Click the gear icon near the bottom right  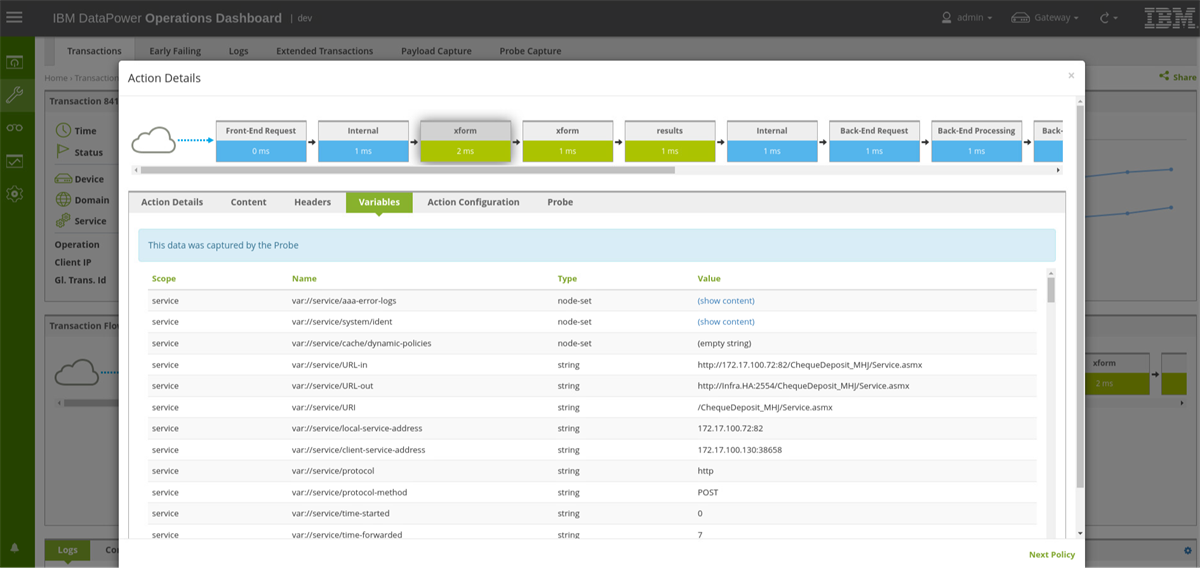[x=1187, y=551]
